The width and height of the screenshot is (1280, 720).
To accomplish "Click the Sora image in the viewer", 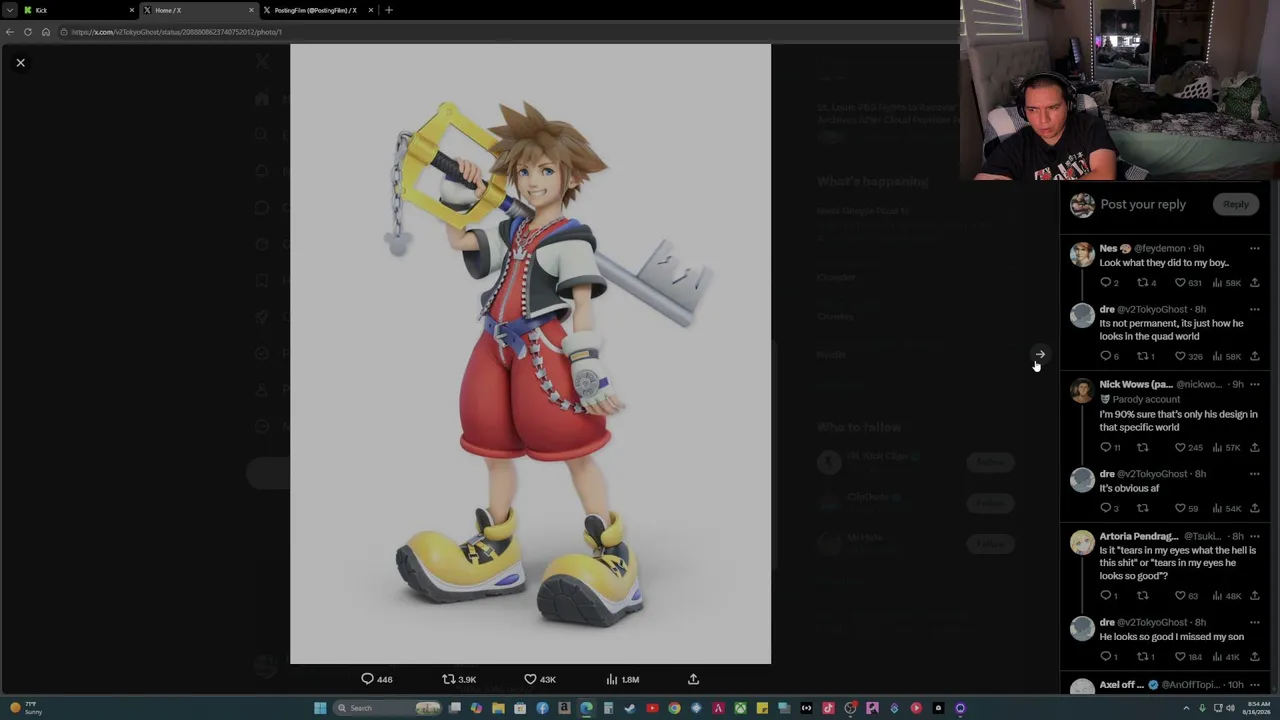I will coord(530,354).
